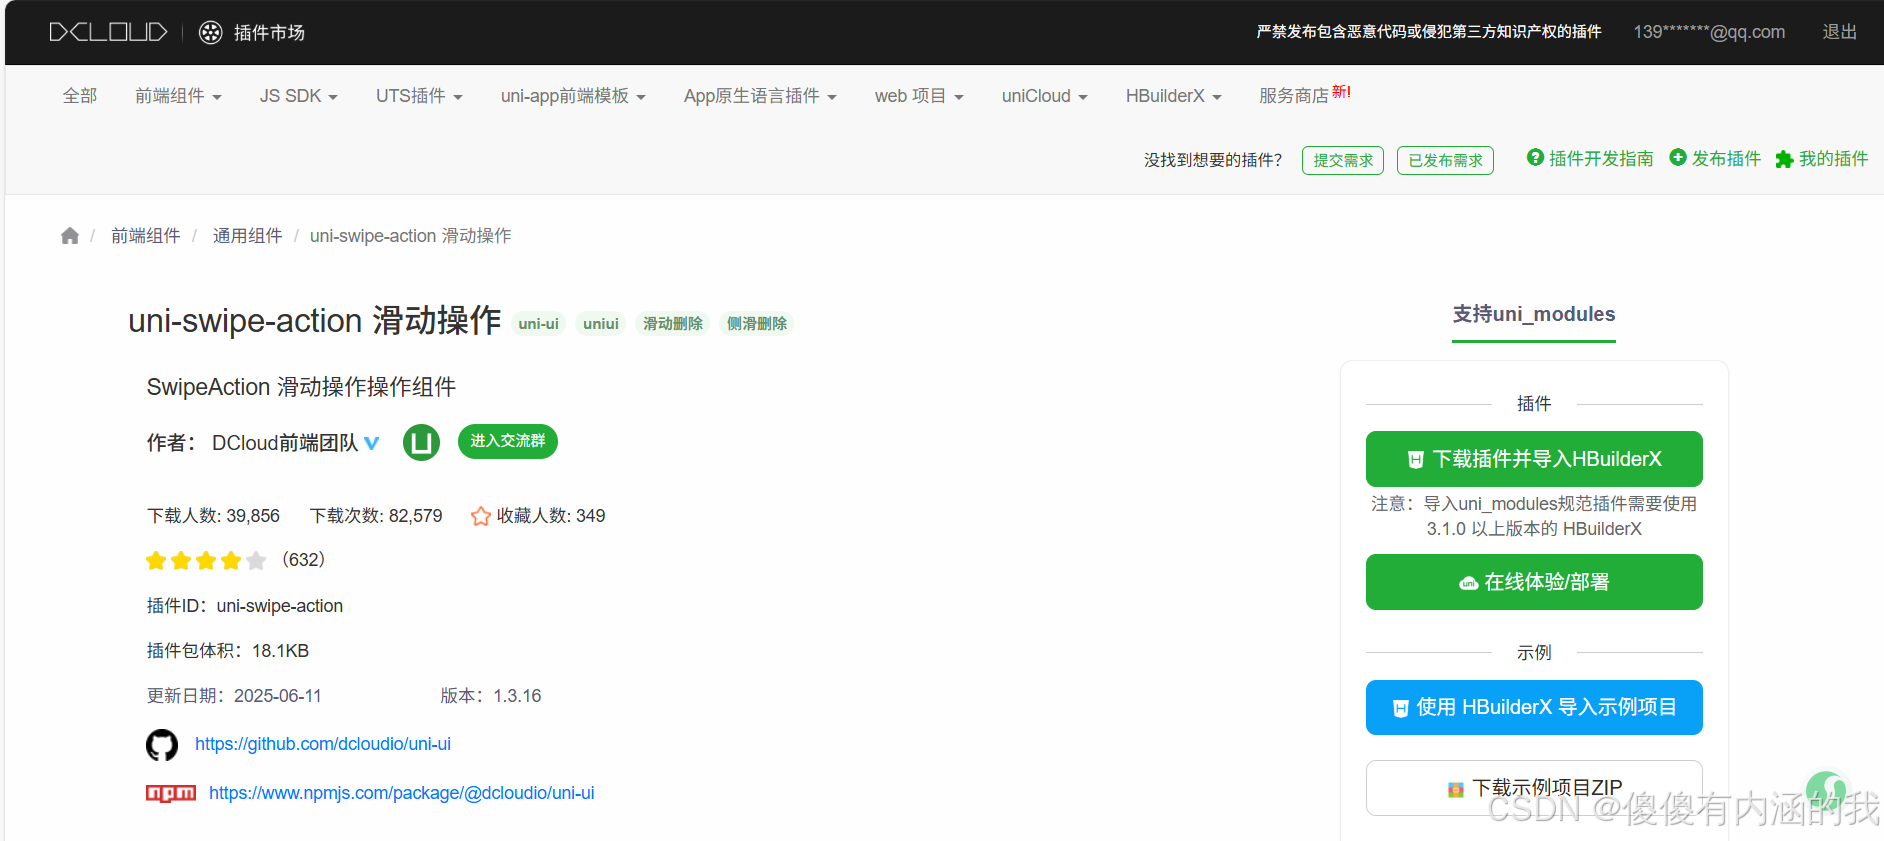Click the DCloud logo
The image size is (1884, 841).
coord(108,32)
